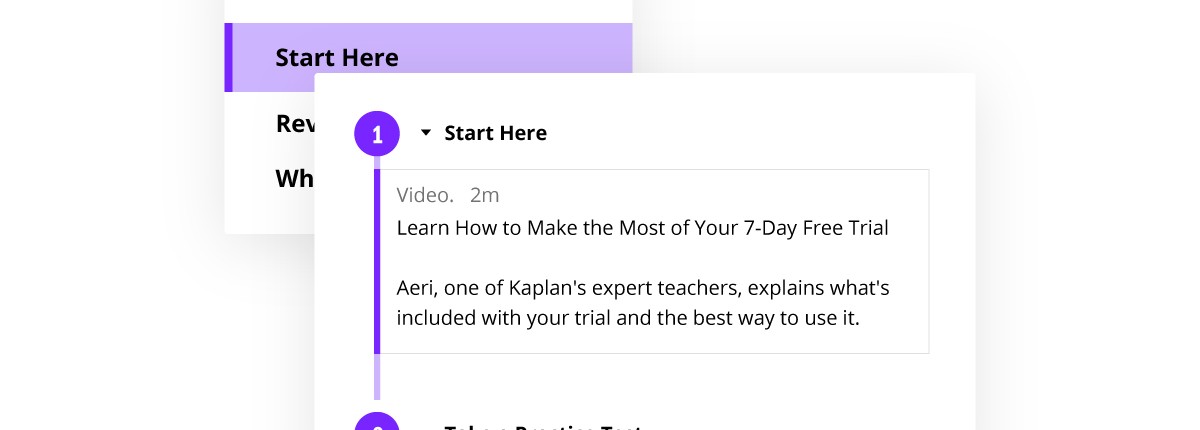The width and height of the screenshot is (1200, 430).
Task: Select Start Here in the sidebar menu
Action: (x=336, y=58)
